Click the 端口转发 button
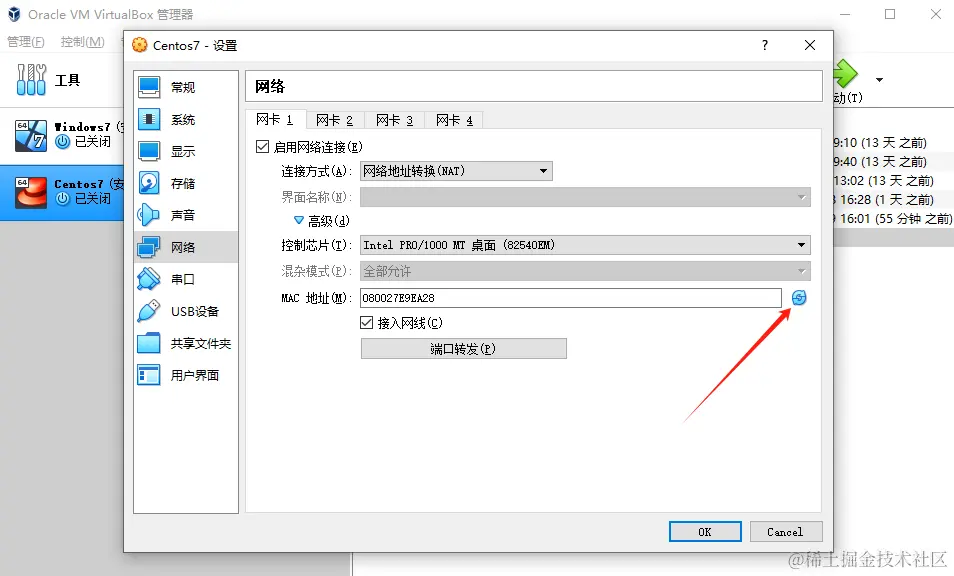Image resolution: width=954 pixels, height=576 pixels. (464, 349)
